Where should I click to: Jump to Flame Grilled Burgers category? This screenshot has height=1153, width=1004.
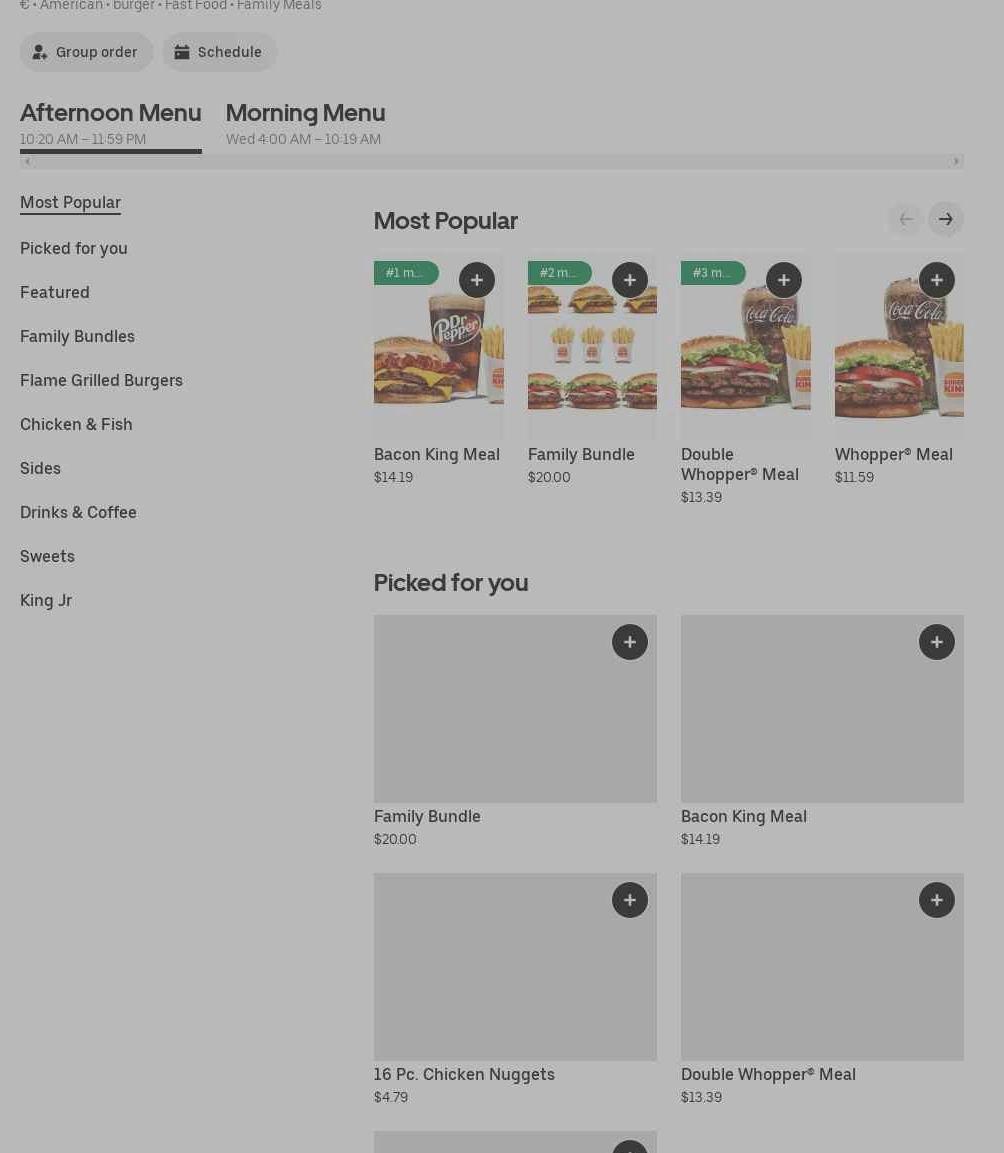(x=101, y=380)
